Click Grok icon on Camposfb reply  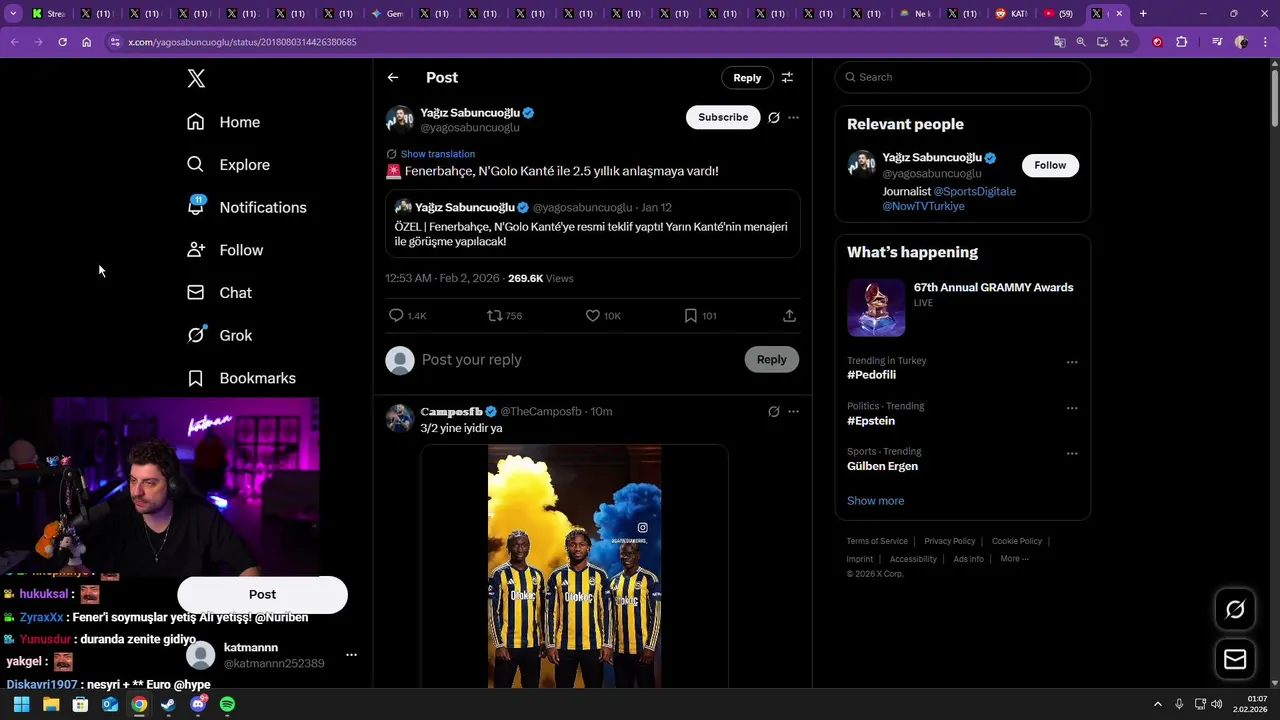pos(774,411)
